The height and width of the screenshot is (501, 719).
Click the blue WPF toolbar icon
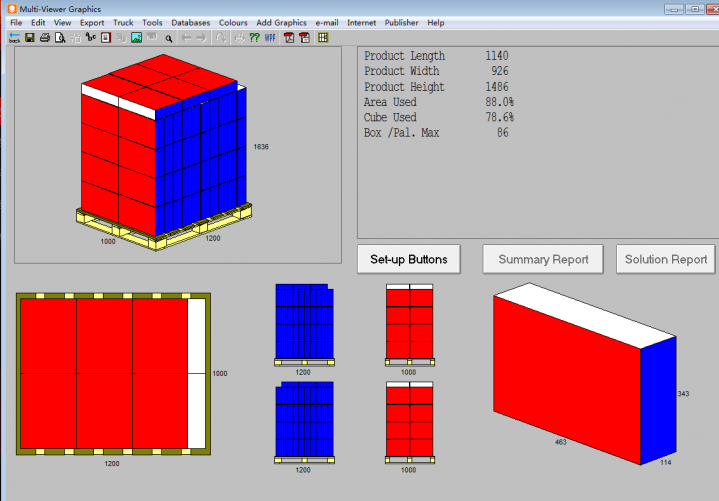click(270, 38)
